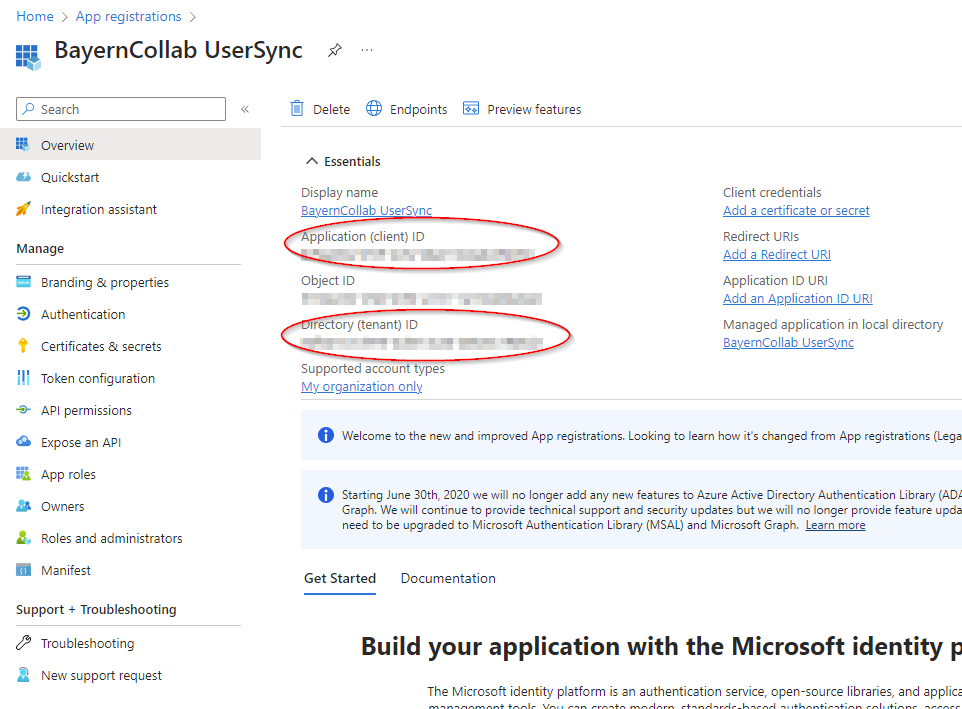Click Add a Redirect URI link
The height and width of the screenshot is (709, 962).
tap(776, 254)
